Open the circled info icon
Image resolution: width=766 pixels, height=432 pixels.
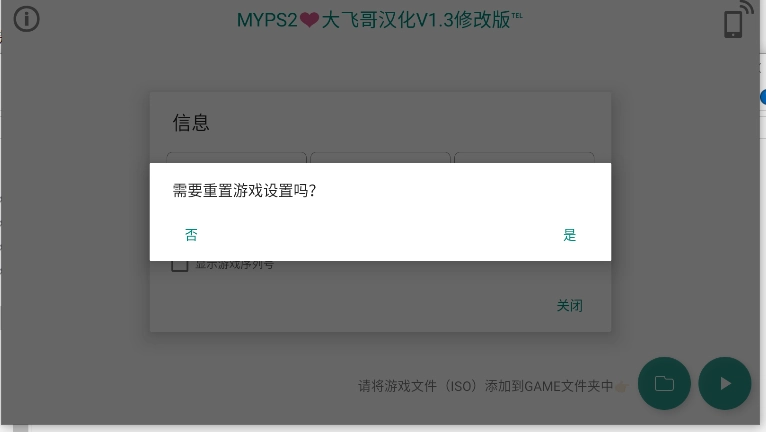26,20
